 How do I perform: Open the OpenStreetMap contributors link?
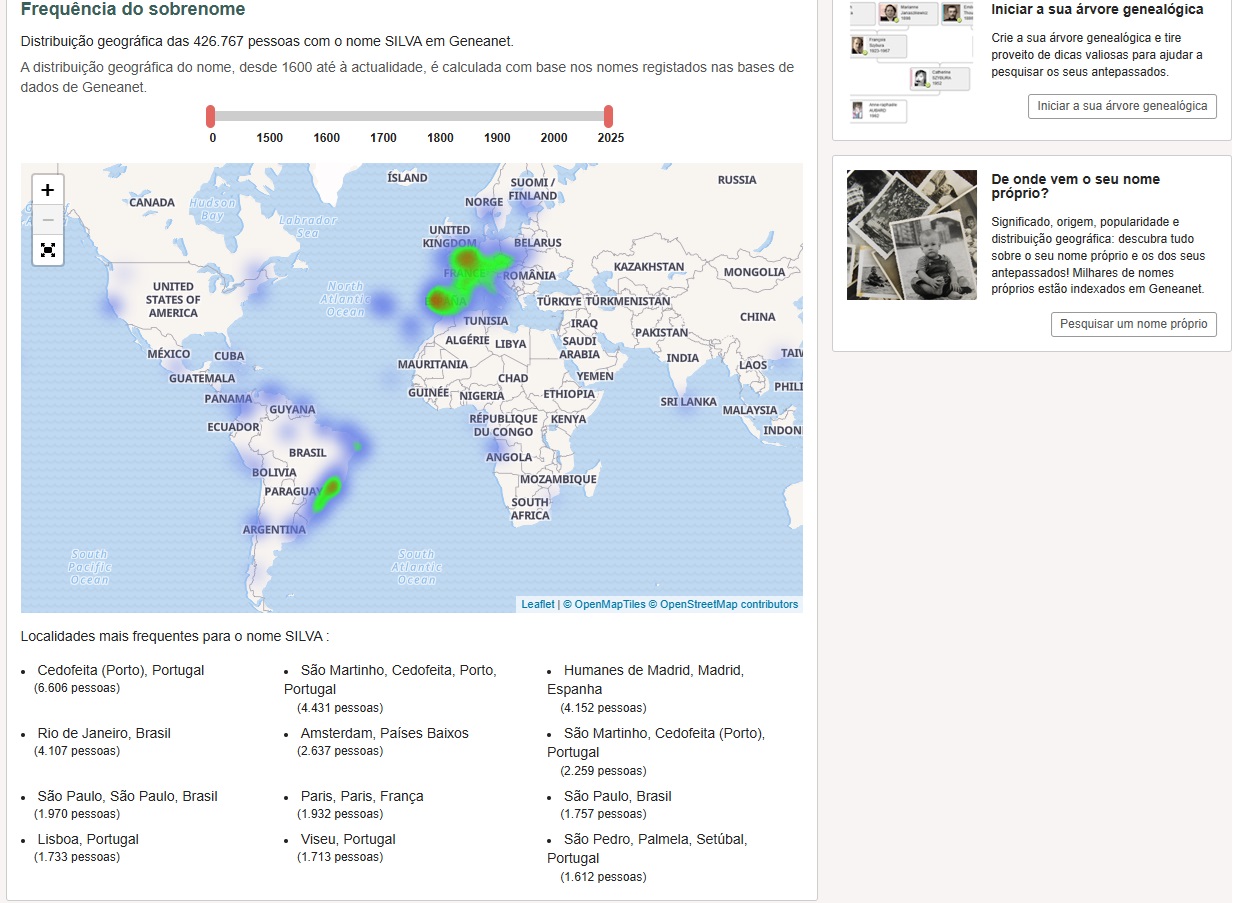click(723, 604)
